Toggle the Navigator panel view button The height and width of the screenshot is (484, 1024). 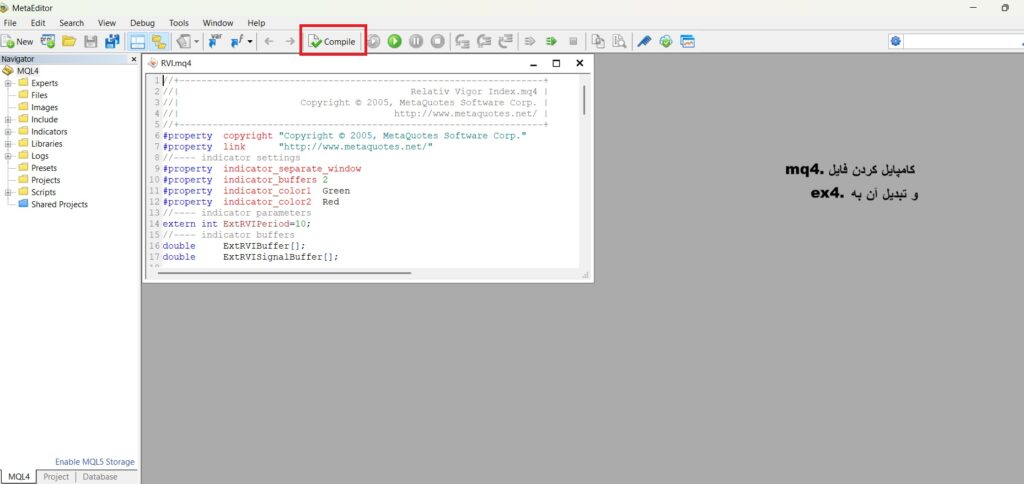pyautogui.click(x=137, y=41)
